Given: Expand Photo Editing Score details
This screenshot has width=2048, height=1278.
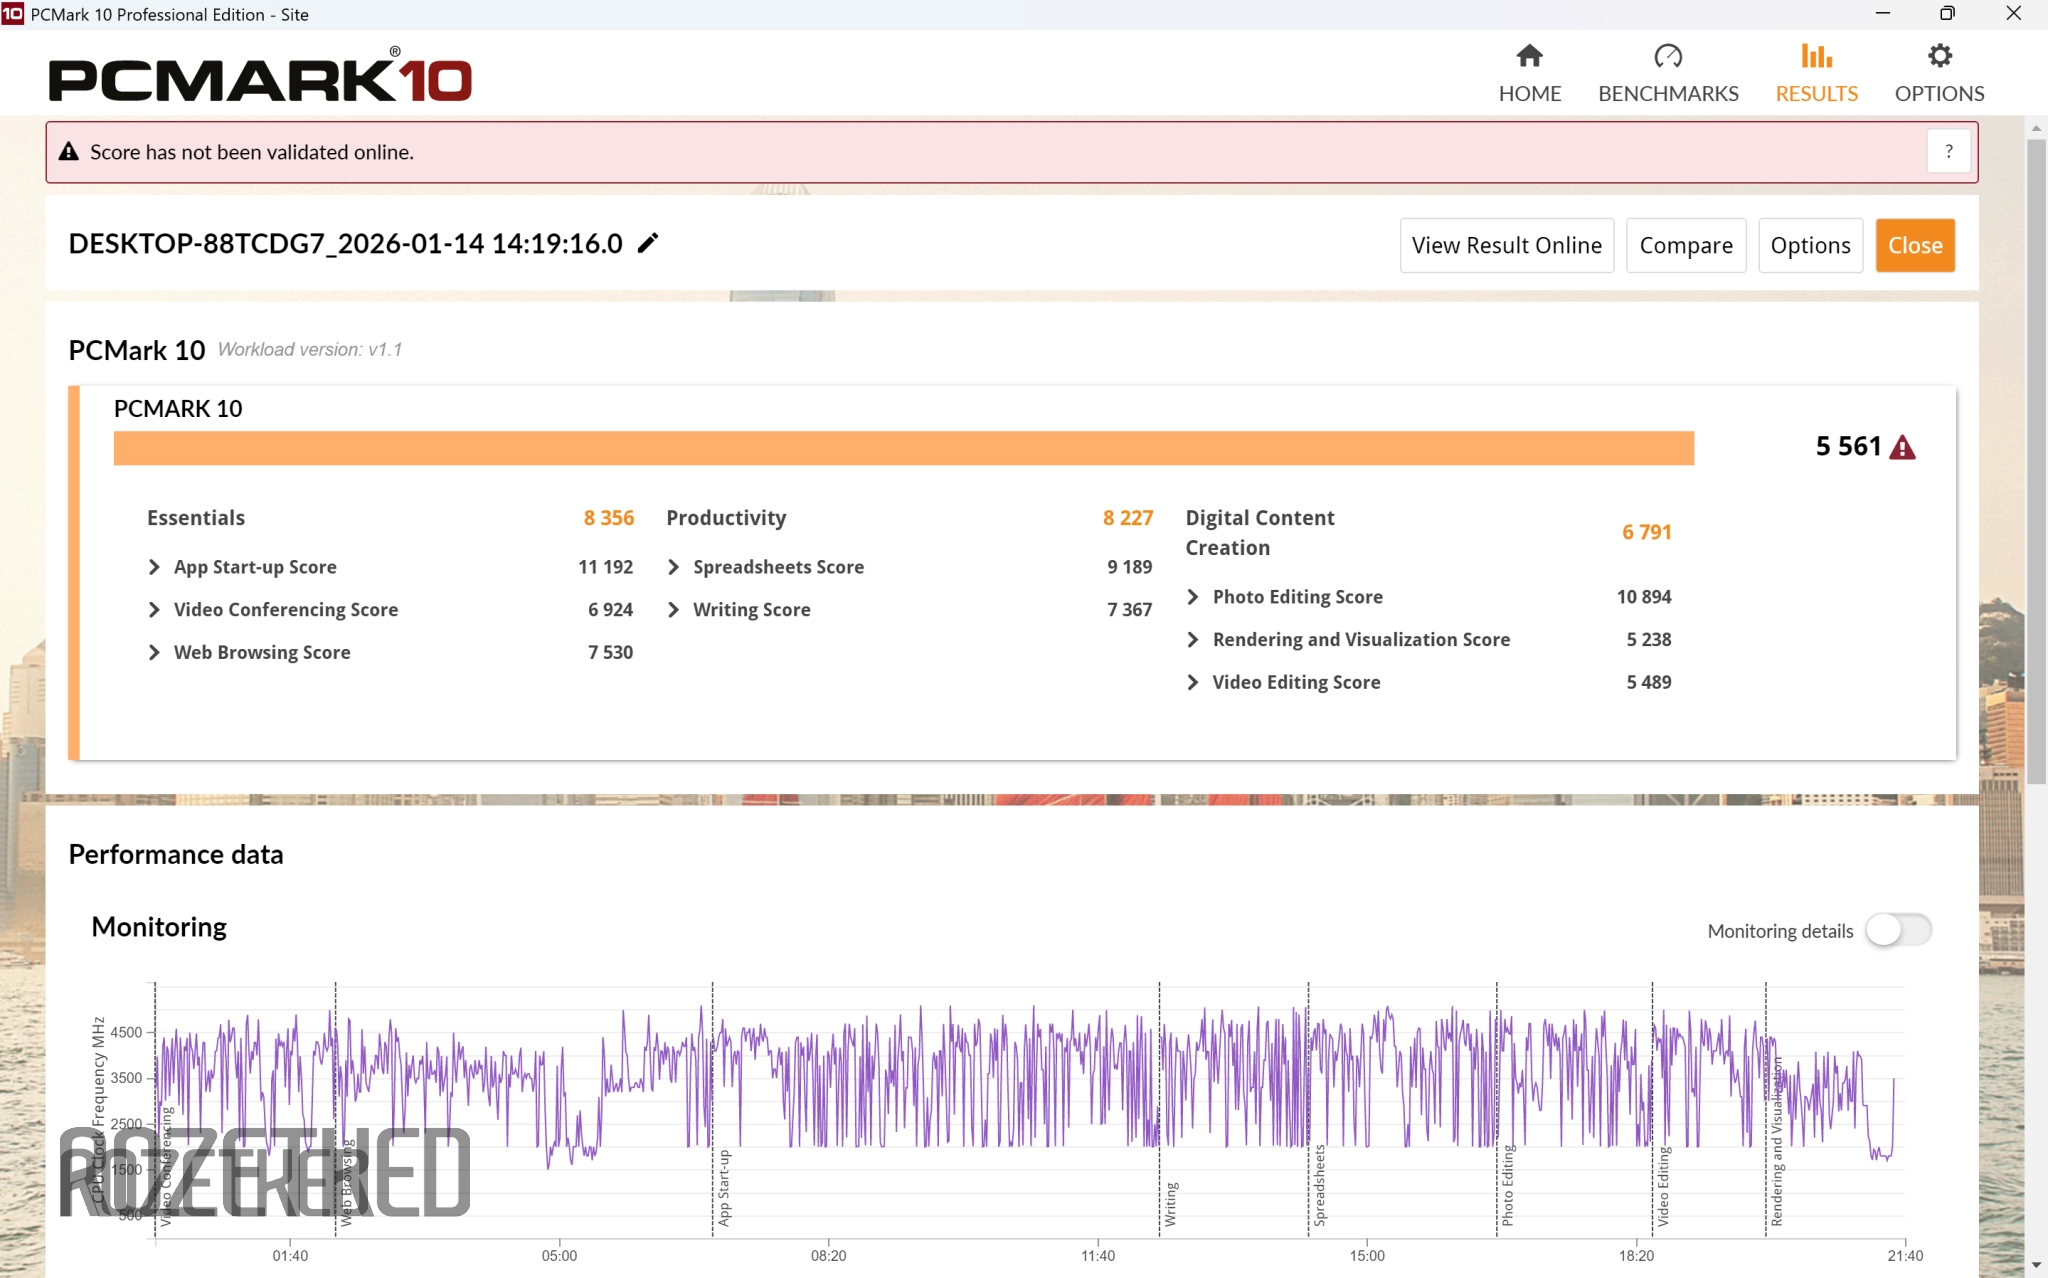Looking at the screenshot, I should (x=1192, y=597).
